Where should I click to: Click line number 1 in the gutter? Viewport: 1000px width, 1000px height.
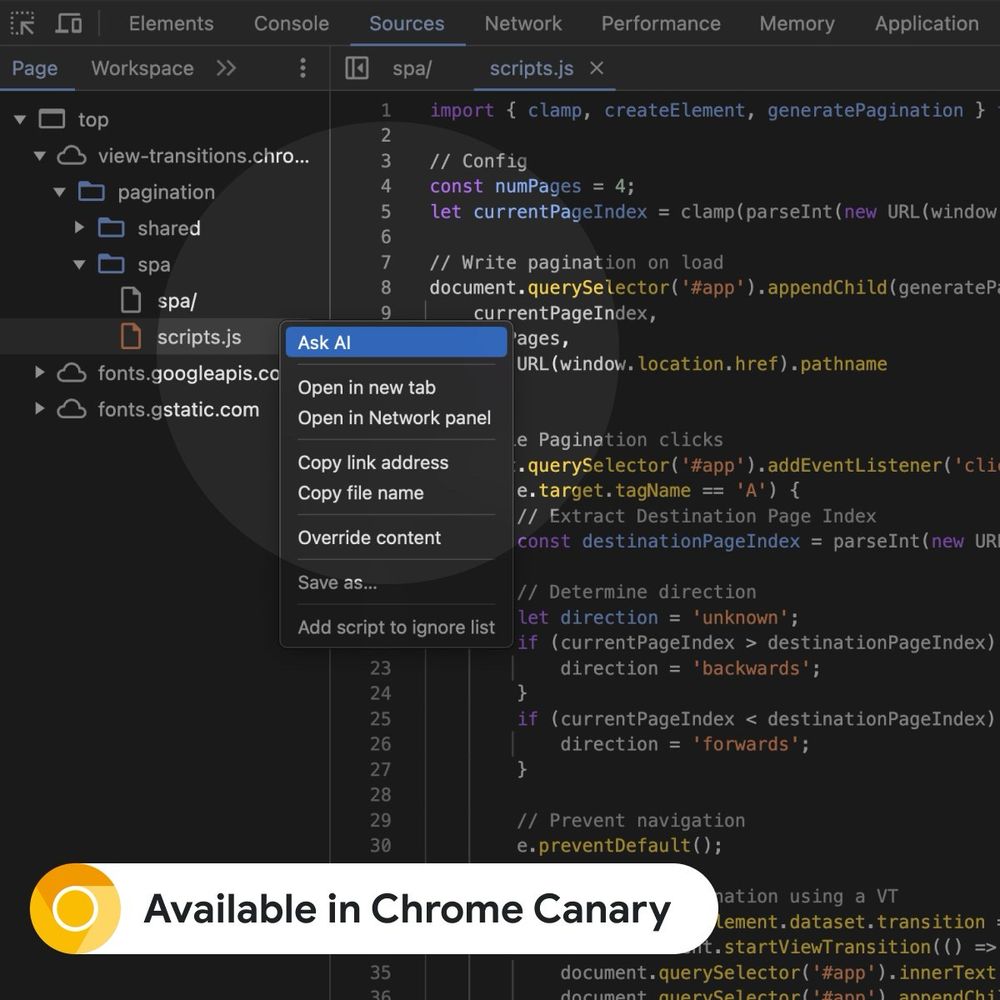386,110
